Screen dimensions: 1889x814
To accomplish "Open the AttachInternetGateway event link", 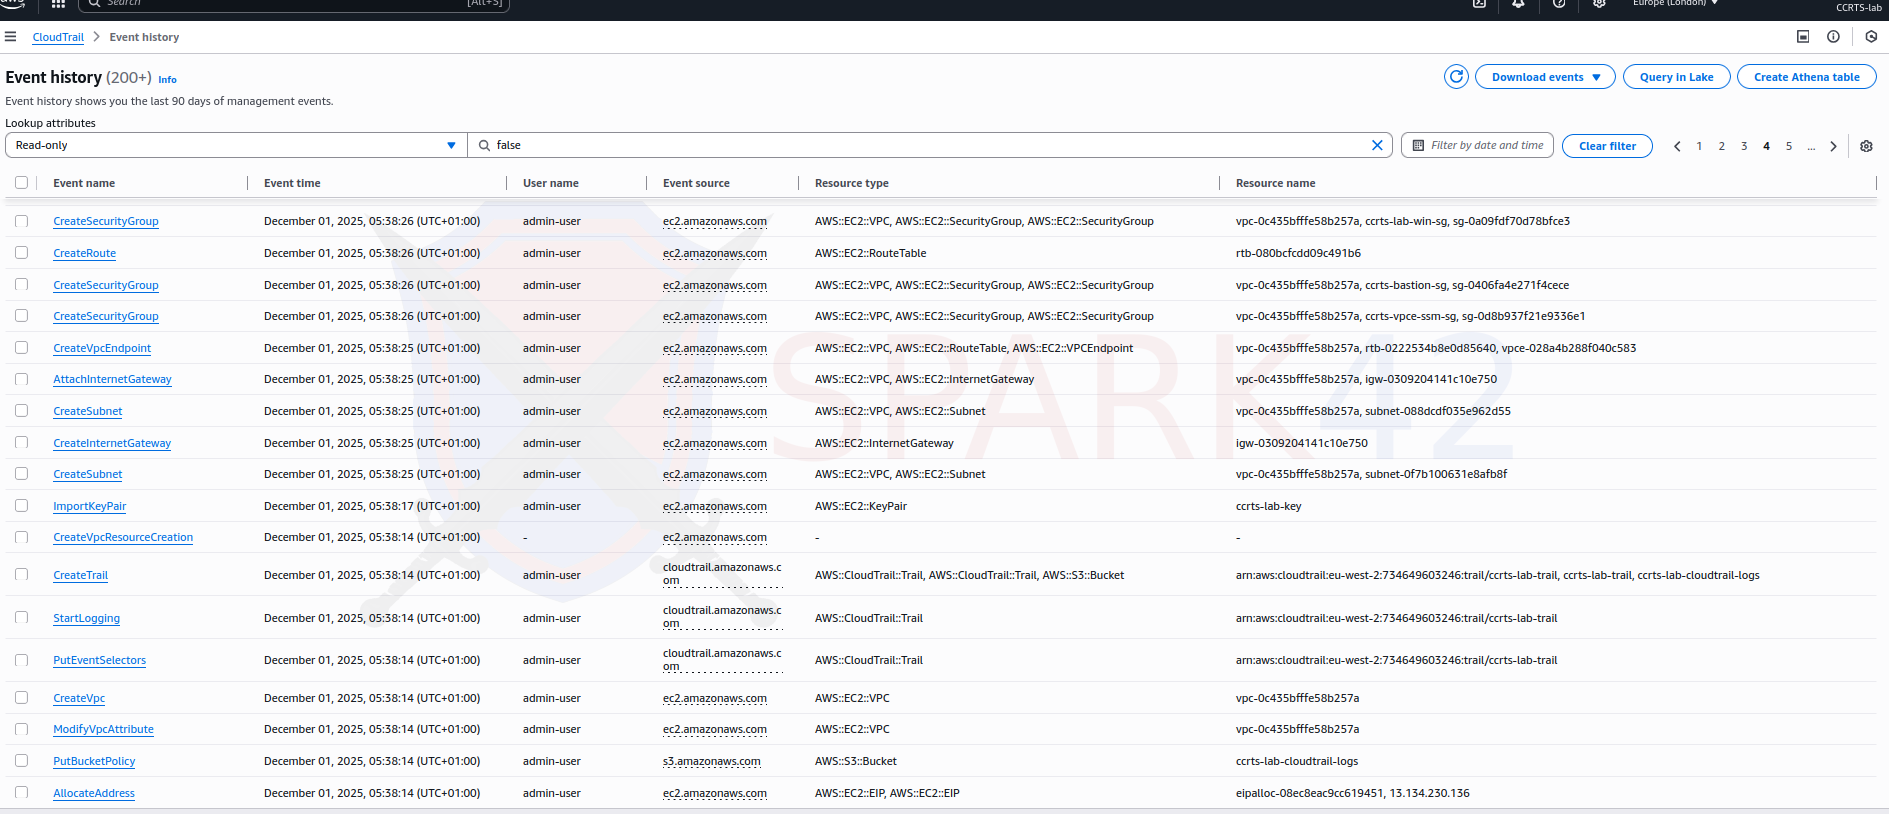I will (x=112, y=379).
